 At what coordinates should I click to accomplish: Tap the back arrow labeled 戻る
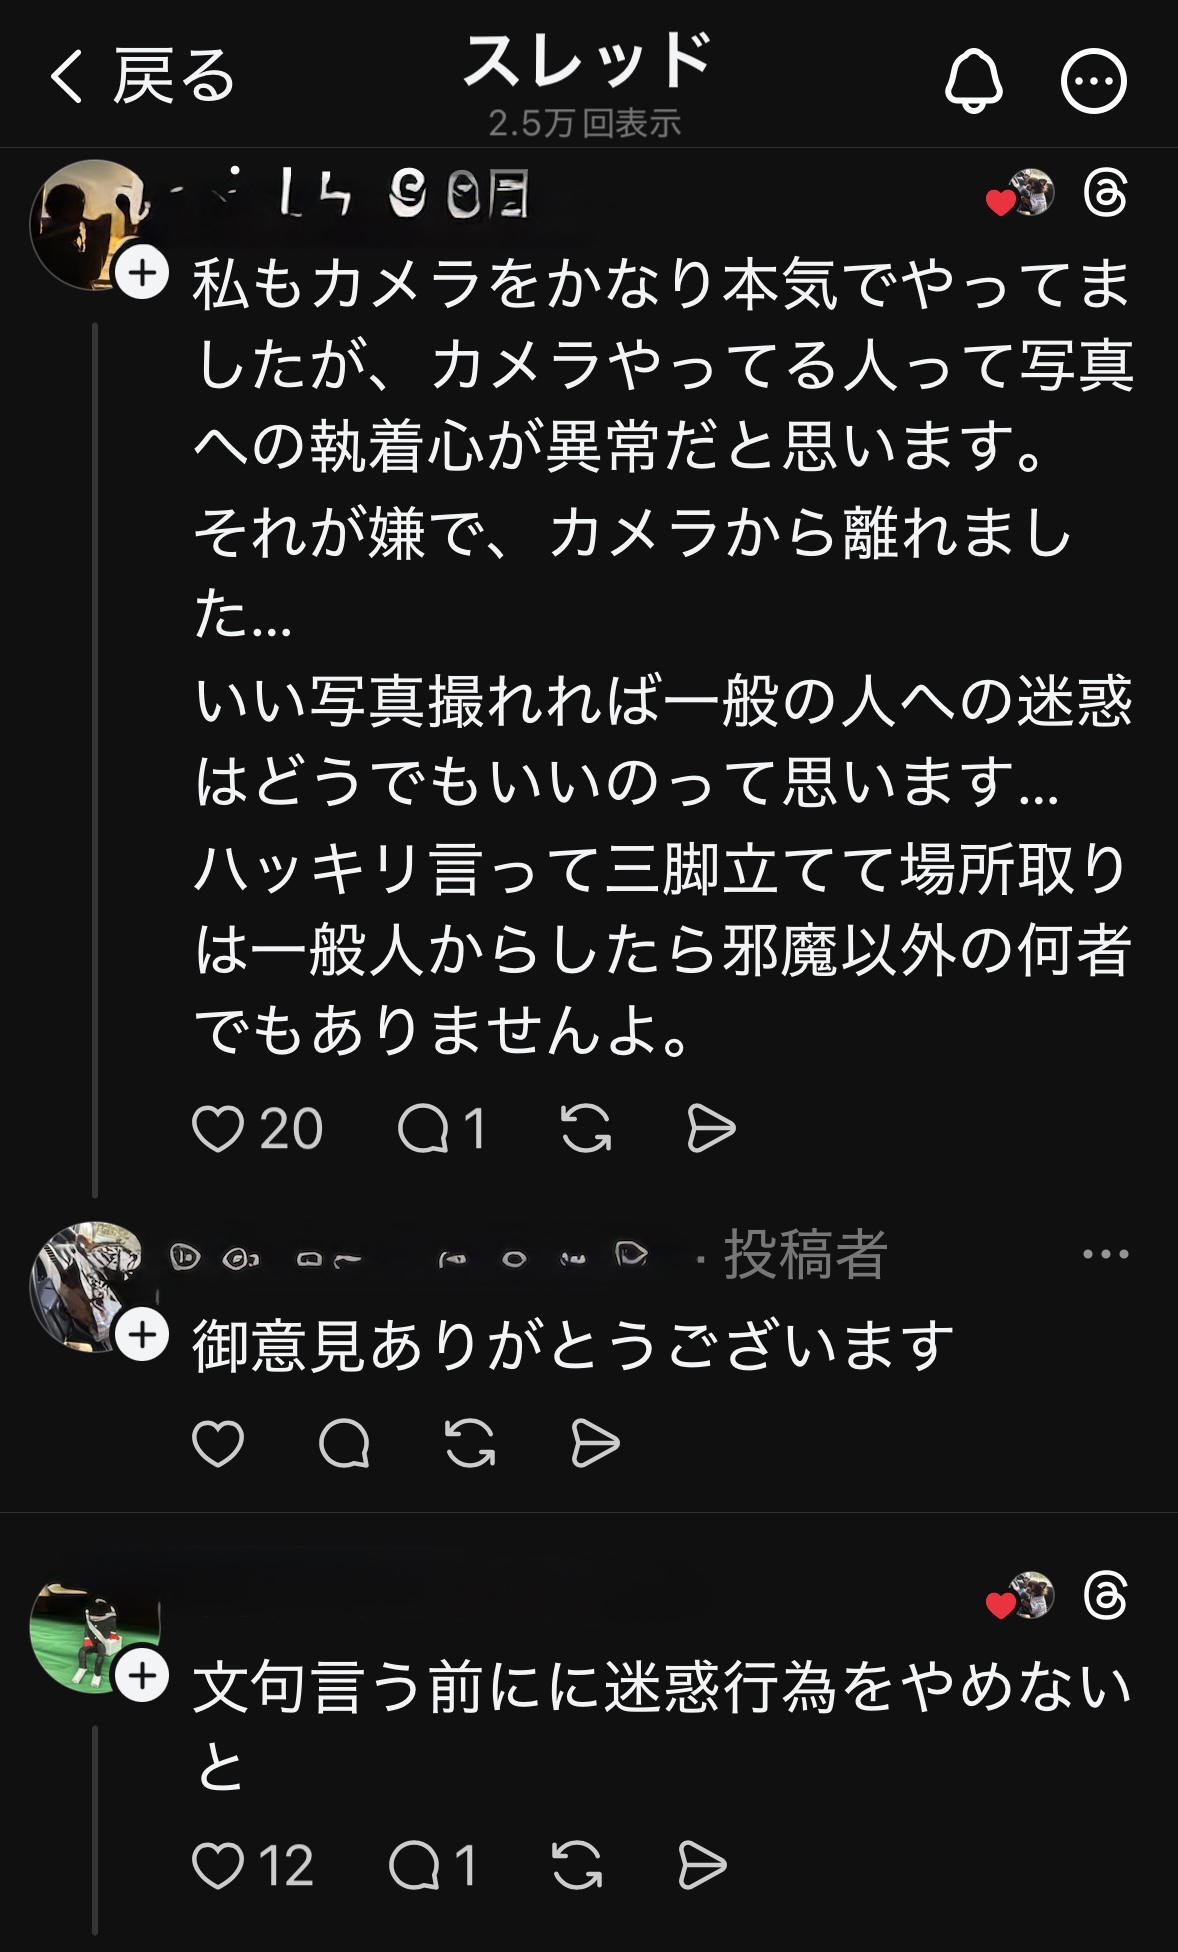[x=140, y=77]
